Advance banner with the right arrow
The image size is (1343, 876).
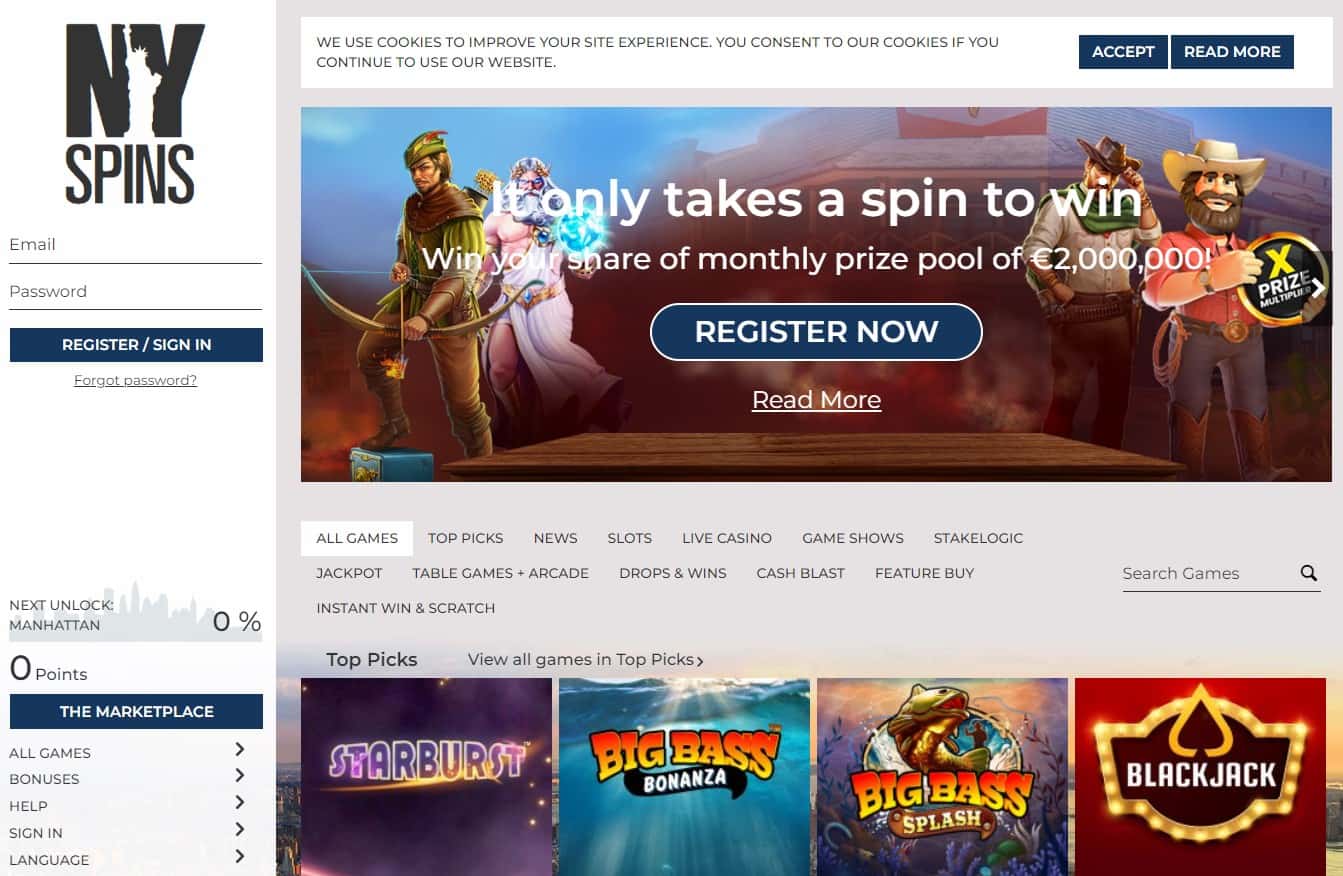pos(1318,288)
